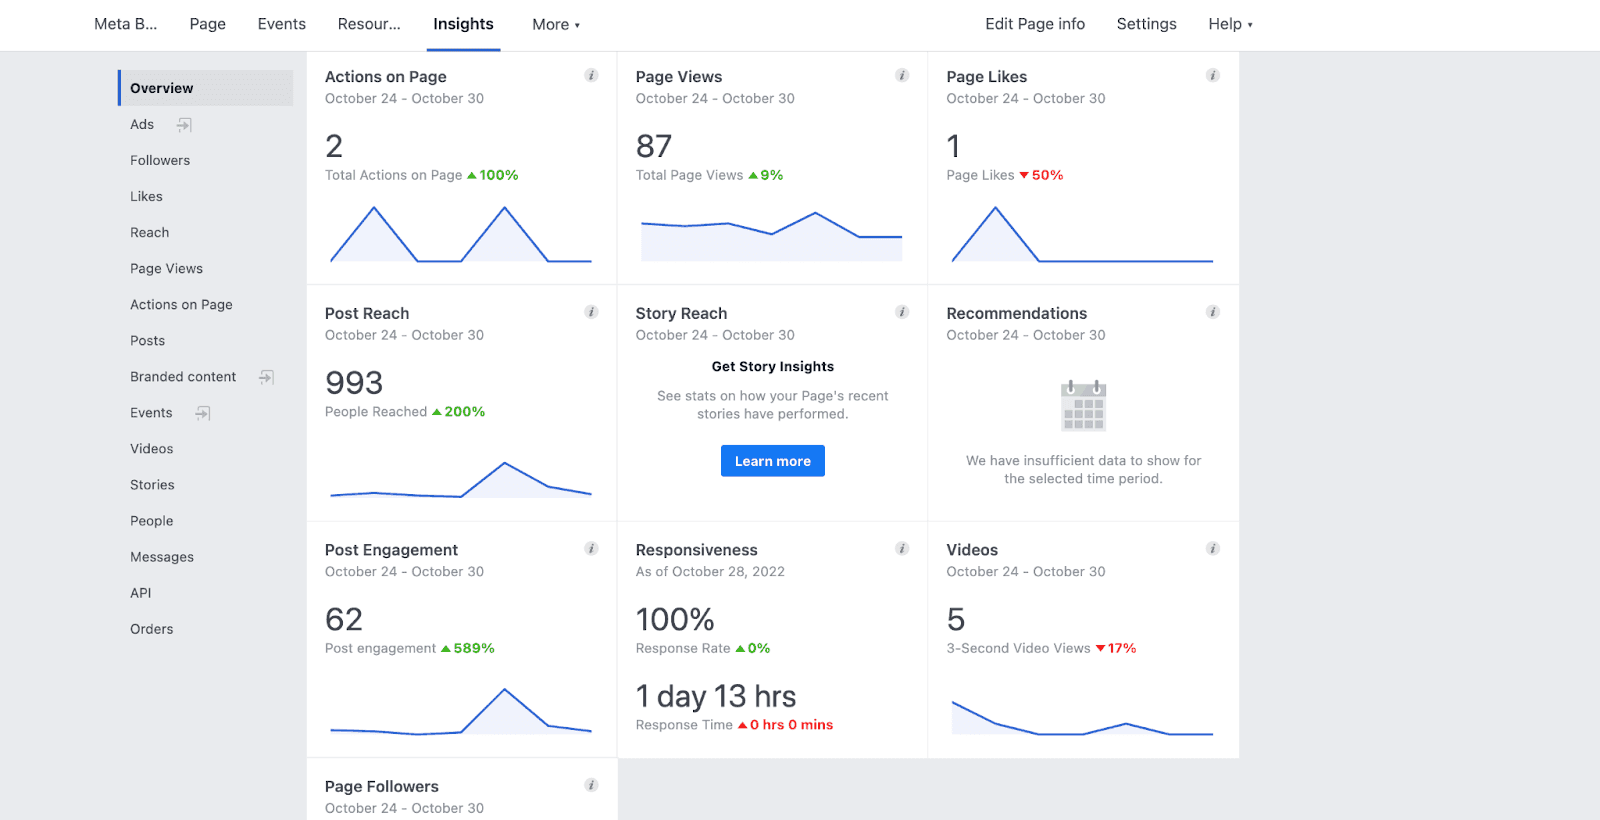Click info icon on Videos card
Screen dimensions: 1600x820
pyautogui.click(x=1212, y=549)
